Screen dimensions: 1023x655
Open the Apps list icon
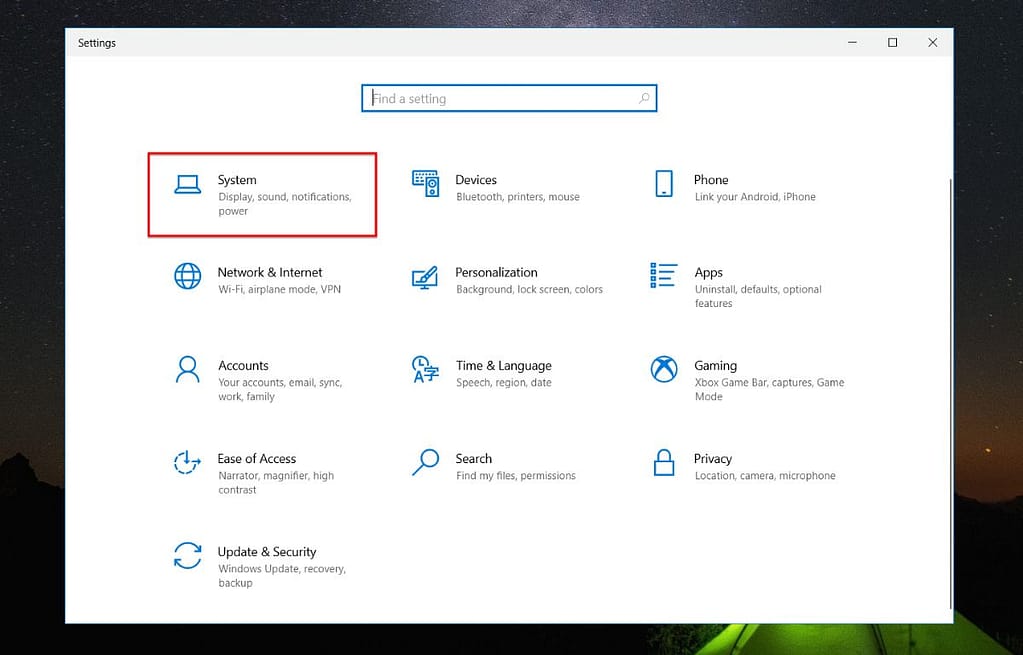pyautogui.click(x=664, y=275)
